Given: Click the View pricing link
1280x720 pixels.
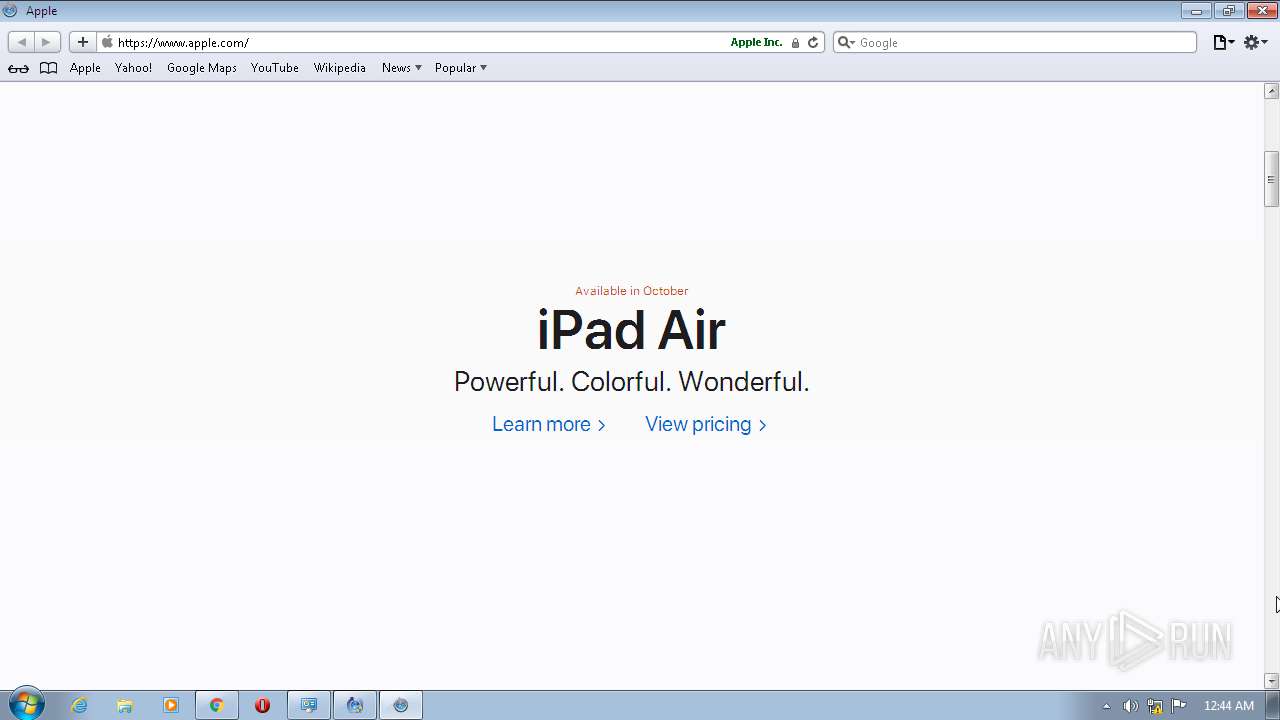Looking at the screenshot, I should (x=706, y=424).
